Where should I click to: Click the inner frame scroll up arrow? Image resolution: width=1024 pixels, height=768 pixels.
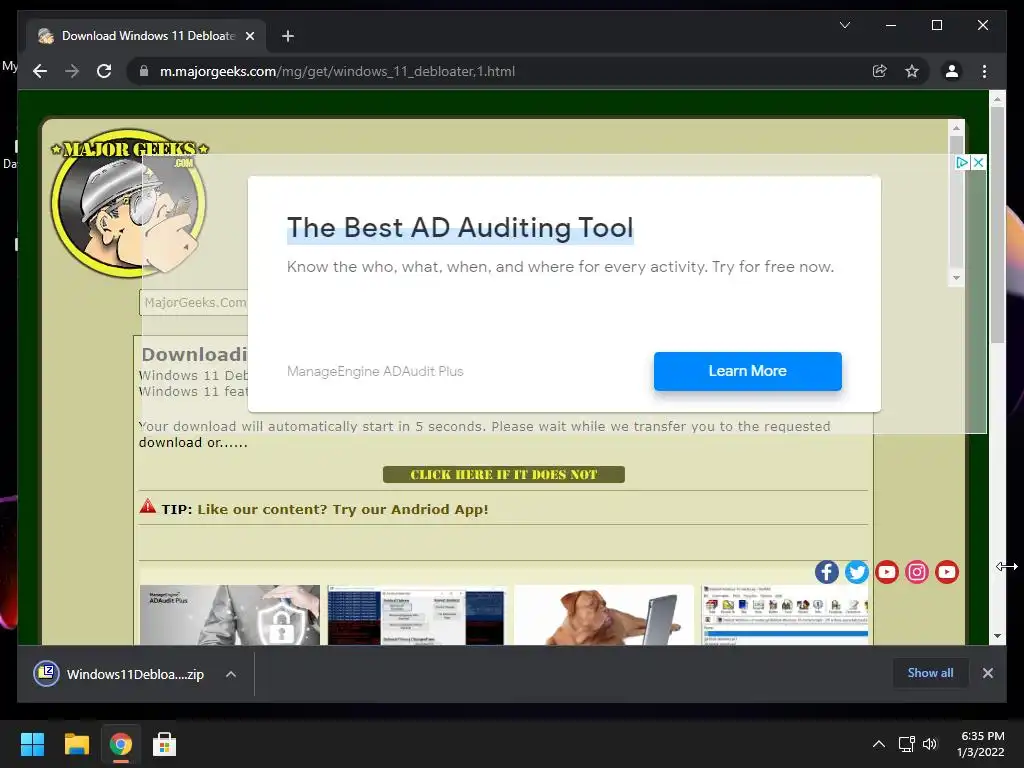tap(956, 128)
